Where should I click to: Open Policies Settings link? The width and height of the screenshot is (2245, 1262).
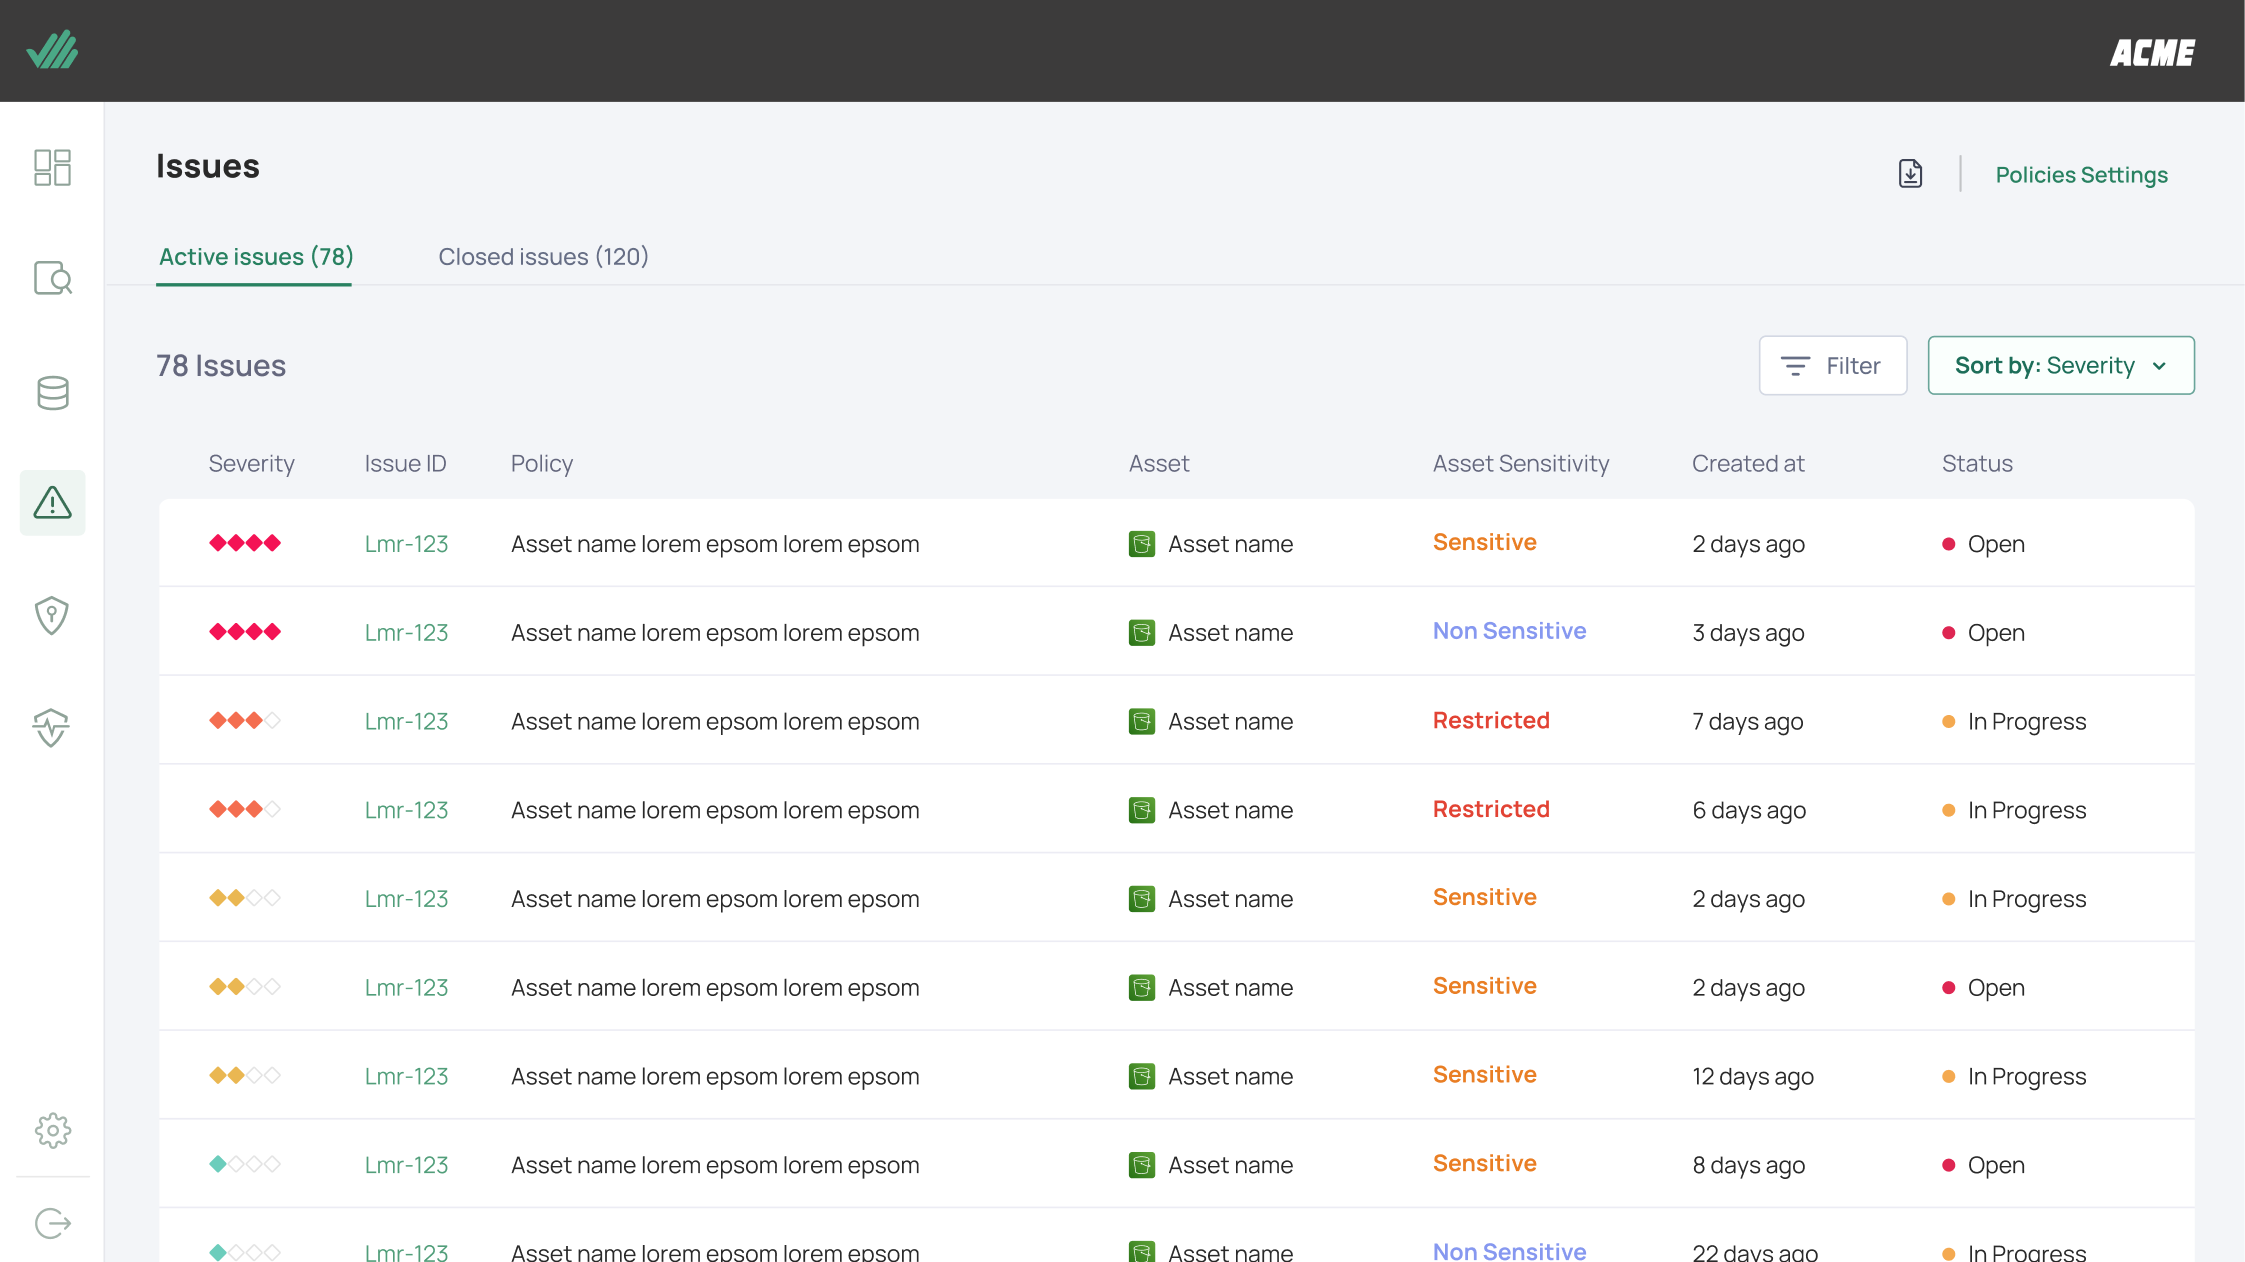tap(2082, 175)
